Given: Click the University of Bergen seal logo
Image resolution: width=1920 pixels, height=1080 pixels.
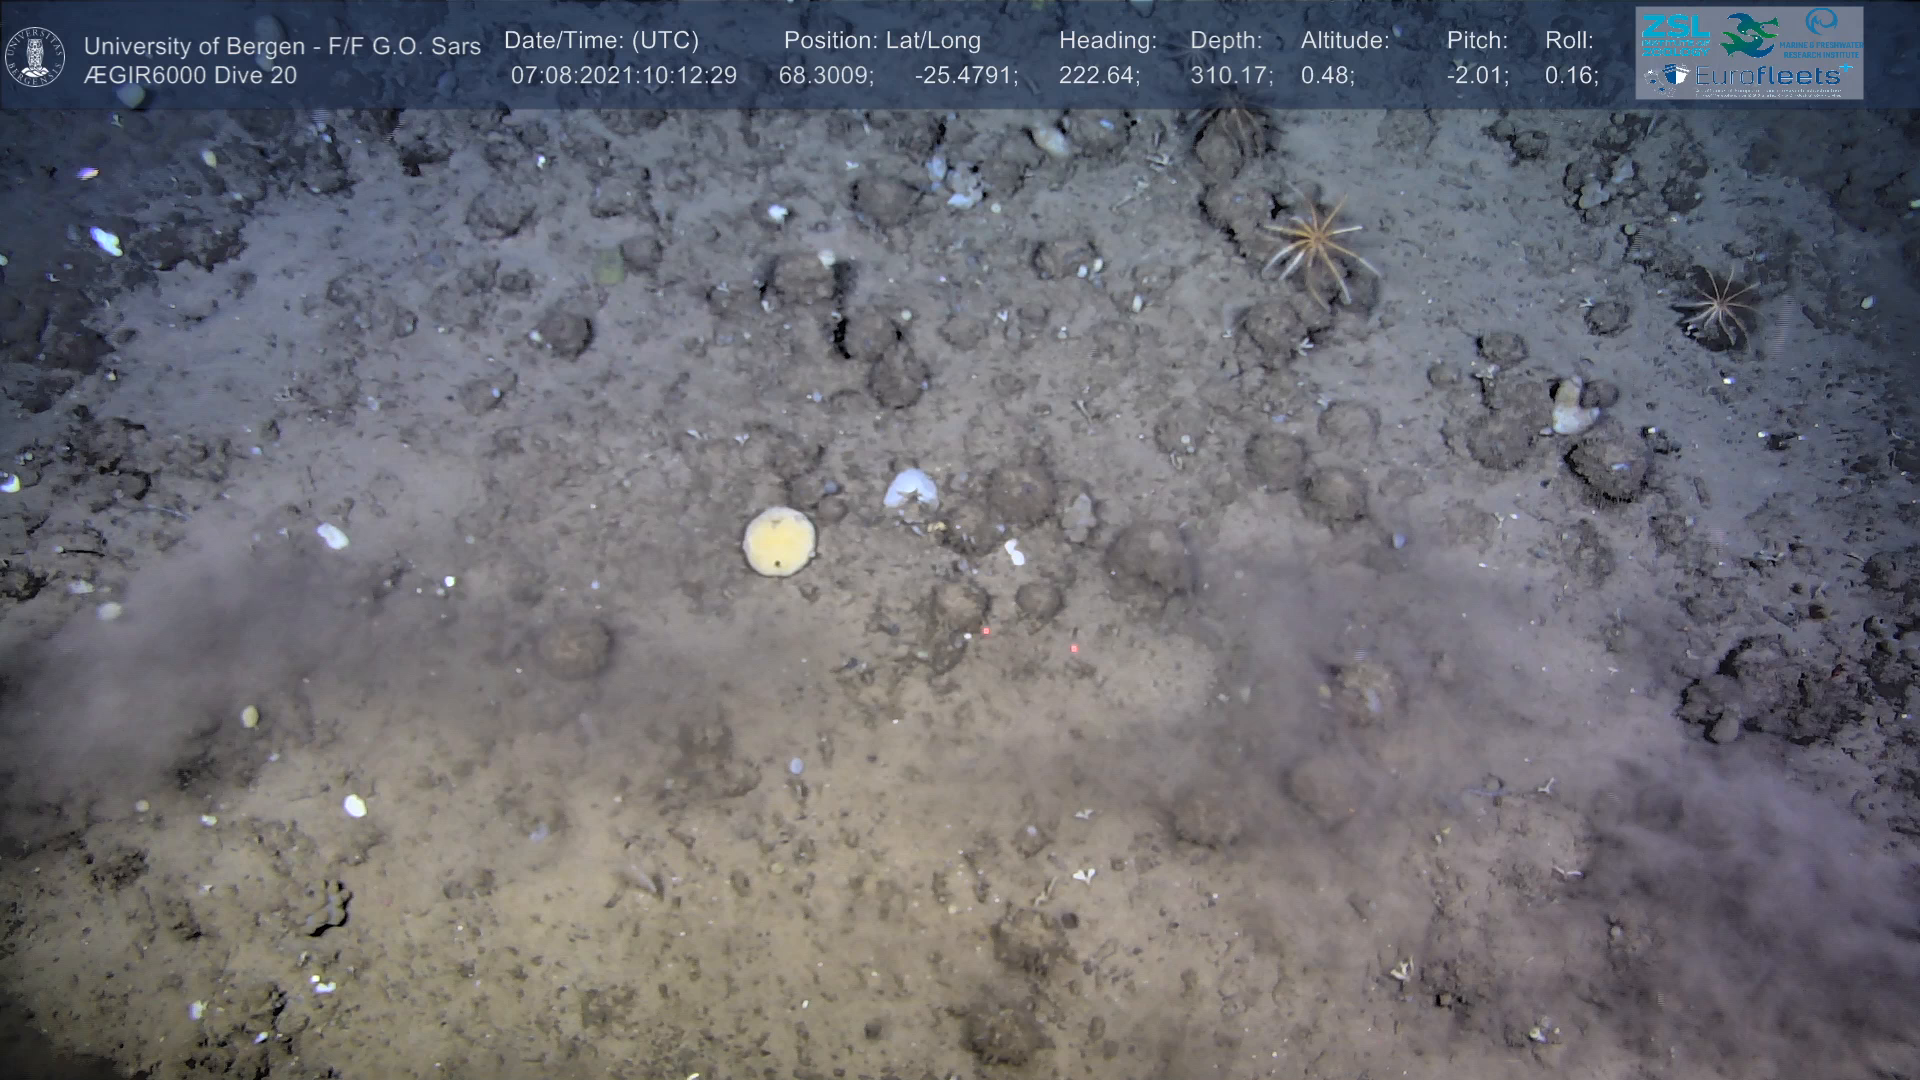Looking at the screenshot, I should (35, 57).
